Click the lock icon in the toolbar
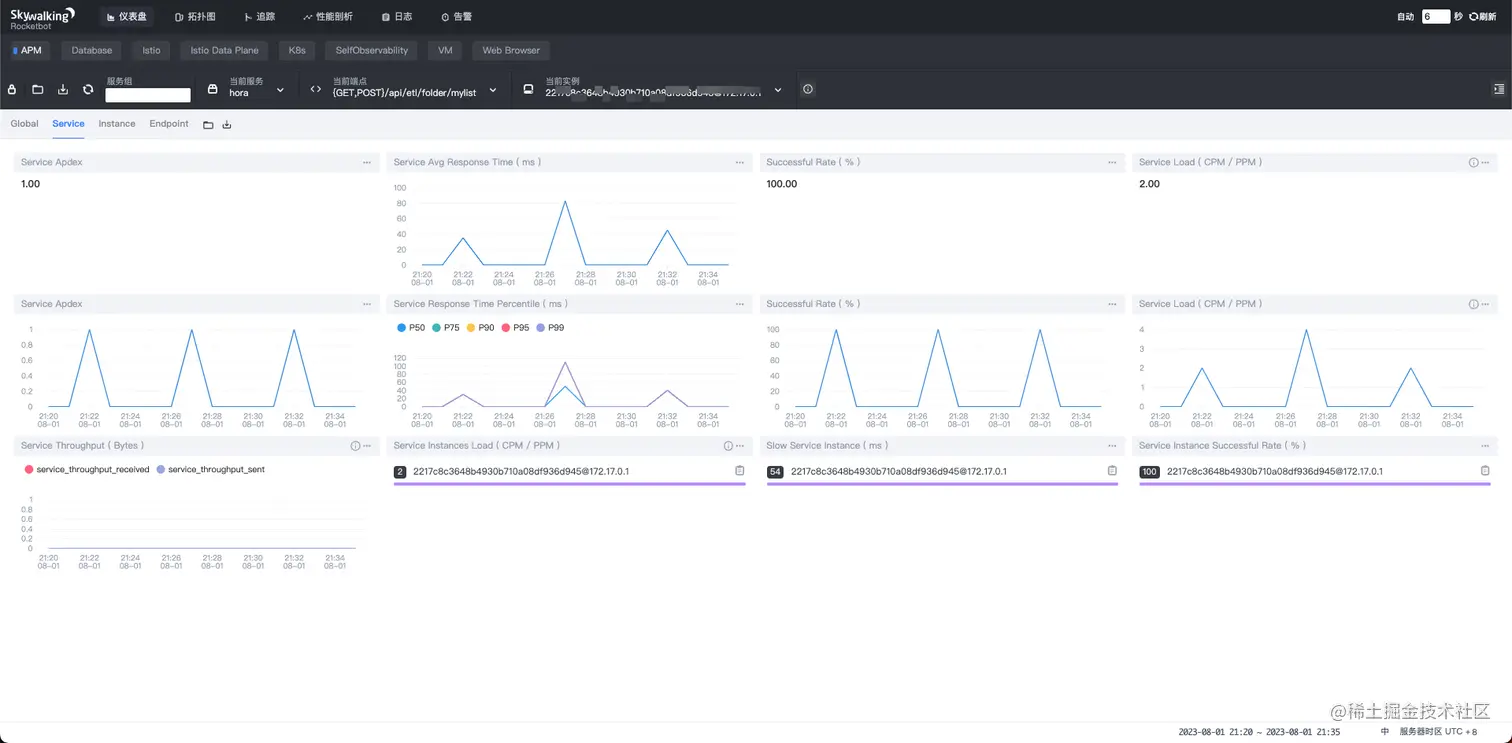The width and height of the screenshot is (1512, 743). [x=12, y=89]
